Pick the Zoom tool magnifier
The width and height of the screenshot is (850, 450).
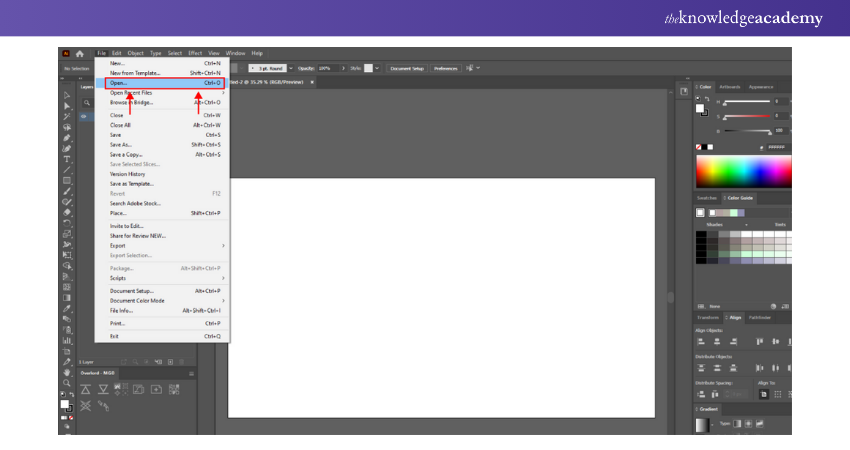coord(67,382)
